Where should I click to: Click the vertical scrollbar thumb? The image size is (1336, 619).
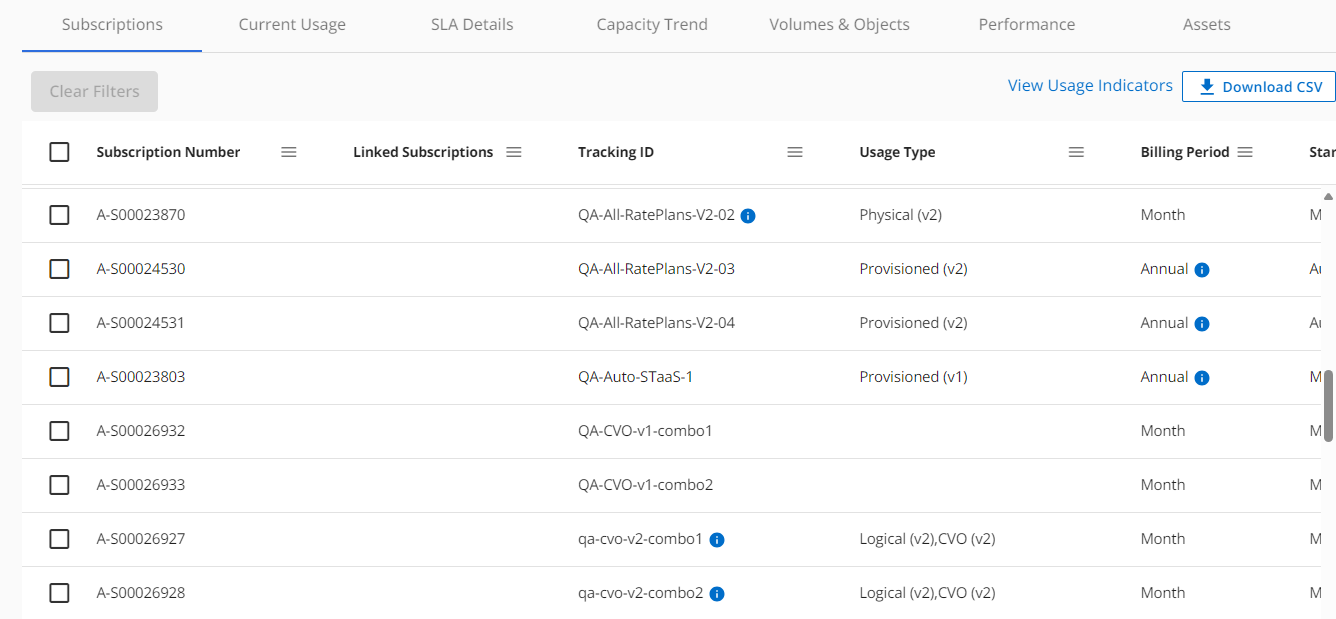tap(1328, 406)
